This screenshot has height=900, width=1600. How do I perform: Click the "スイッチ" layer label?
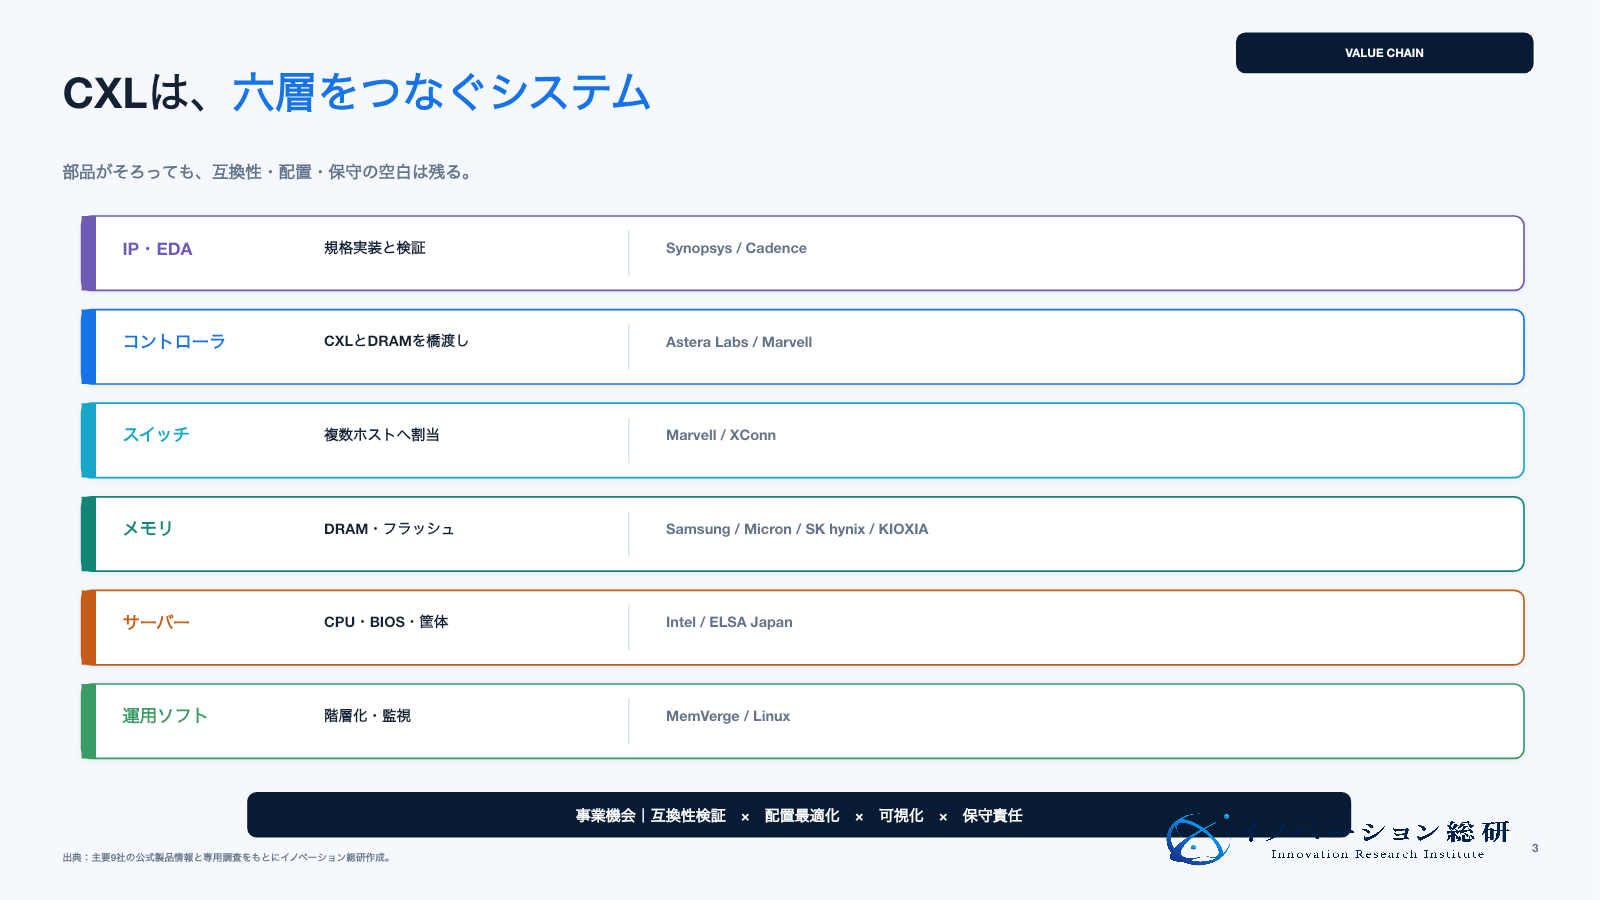click(156, 435)
